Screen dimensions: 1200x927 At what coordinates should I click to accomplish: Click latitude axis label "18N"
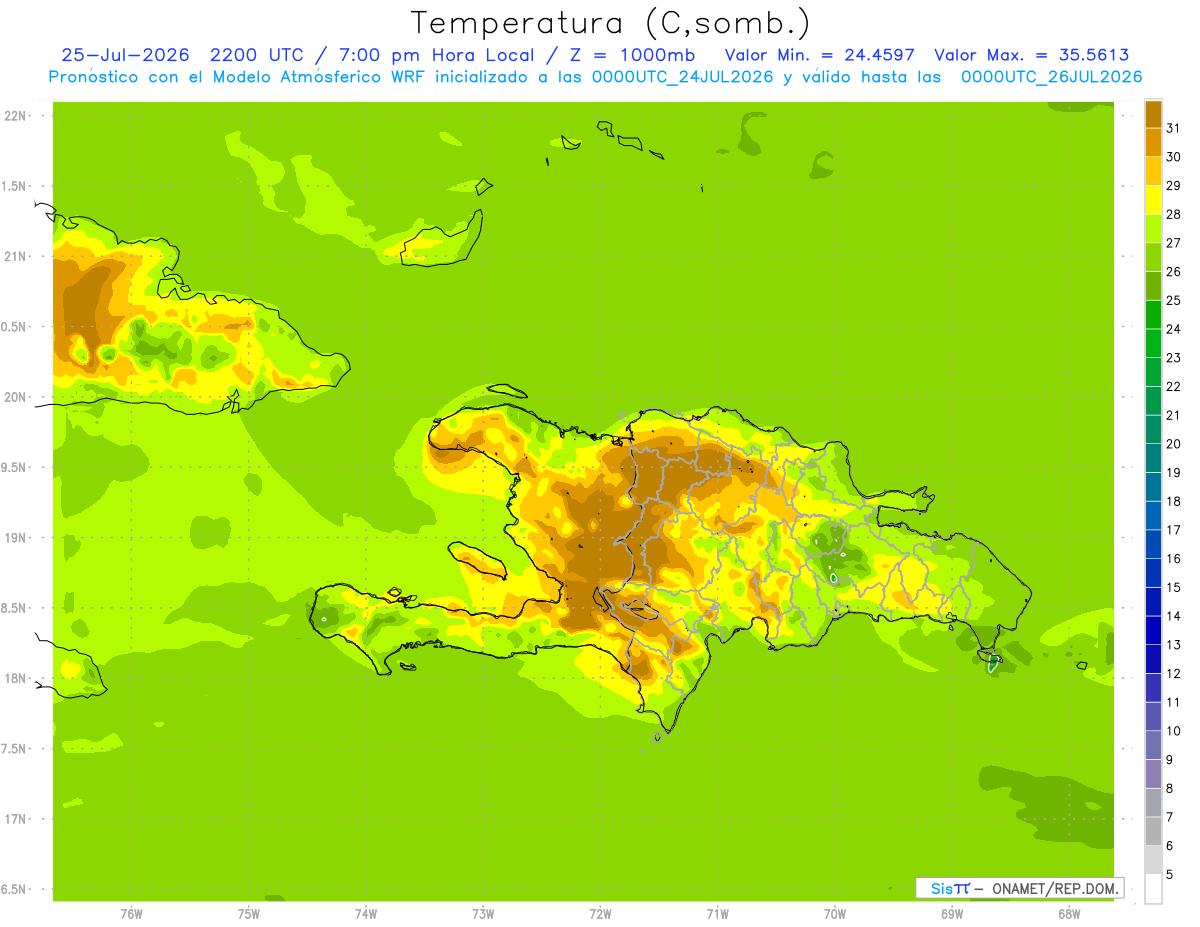click(x=15, y=678)
